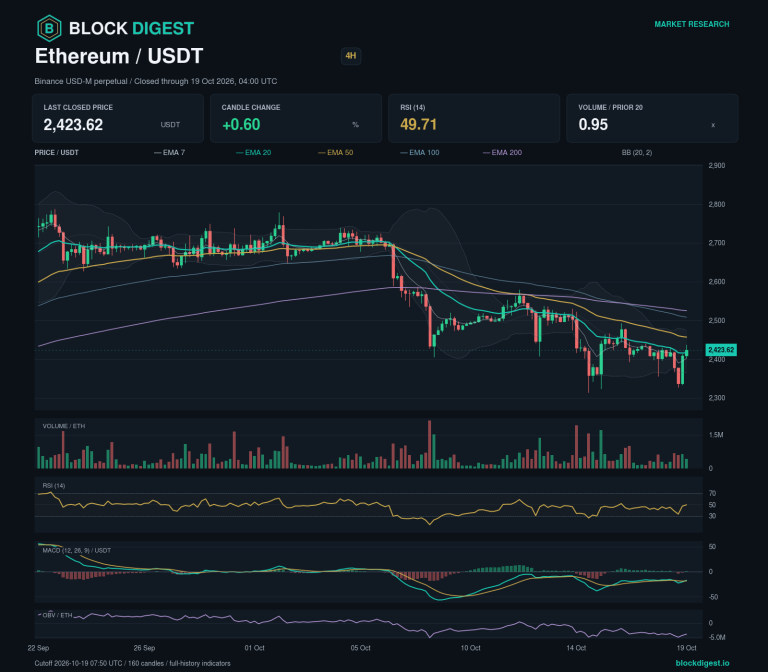The image size is (768, 672).
Task: Click the tallest red volume bar
Action: pyautogui.click(x=430, y=444)
